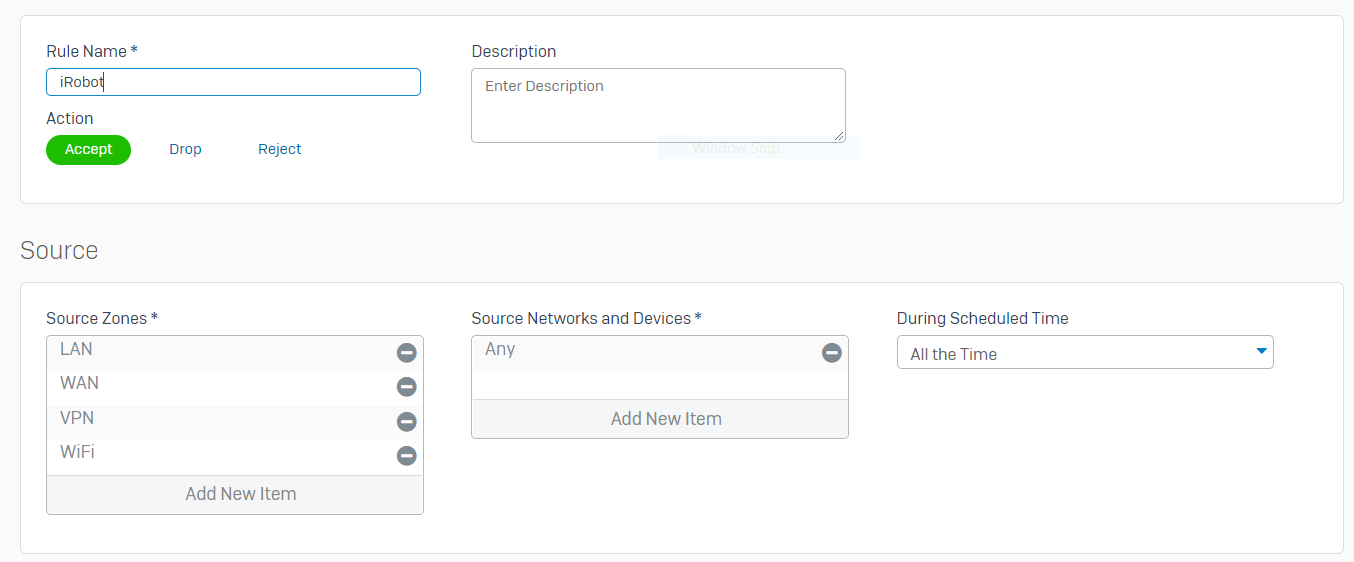Select the Accept action

coord(88,149)
